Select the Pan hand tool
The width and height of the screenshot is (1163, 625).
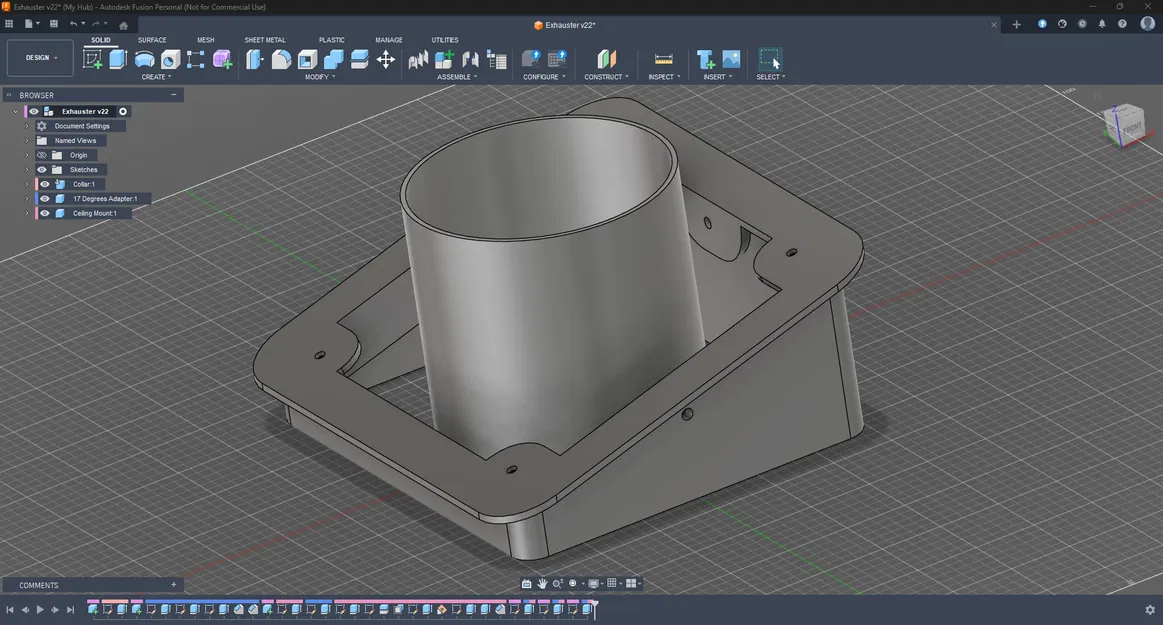tap(542, 584)
